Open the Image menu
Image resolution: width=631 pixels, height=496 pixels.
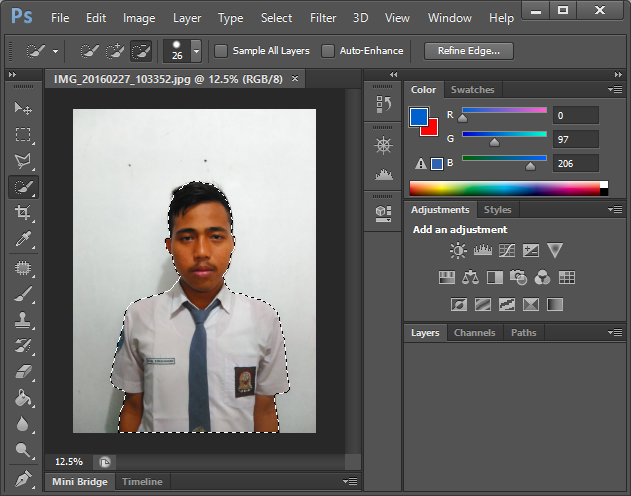(139, 18)
